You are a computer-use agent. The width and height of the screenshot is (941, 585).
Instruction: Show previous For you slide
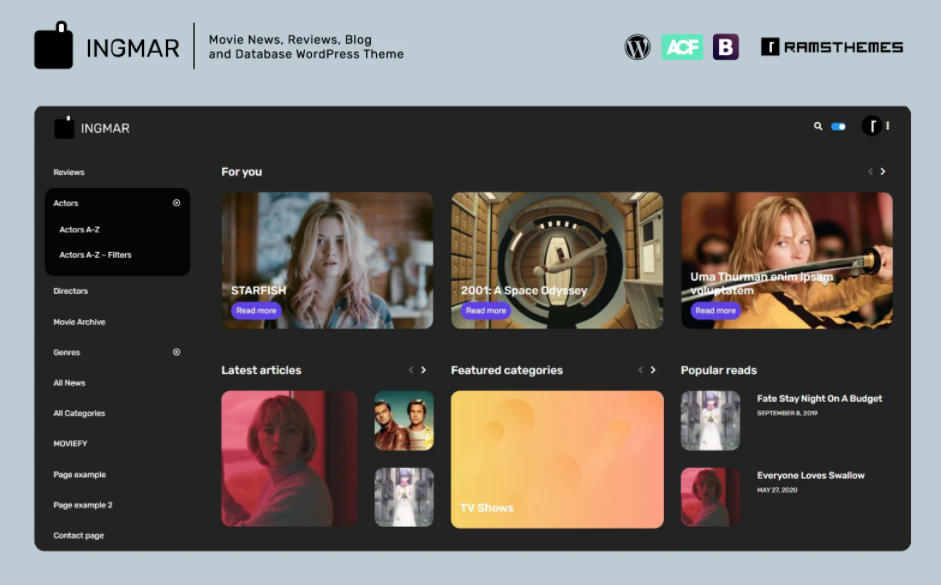(x=870, y=172)
